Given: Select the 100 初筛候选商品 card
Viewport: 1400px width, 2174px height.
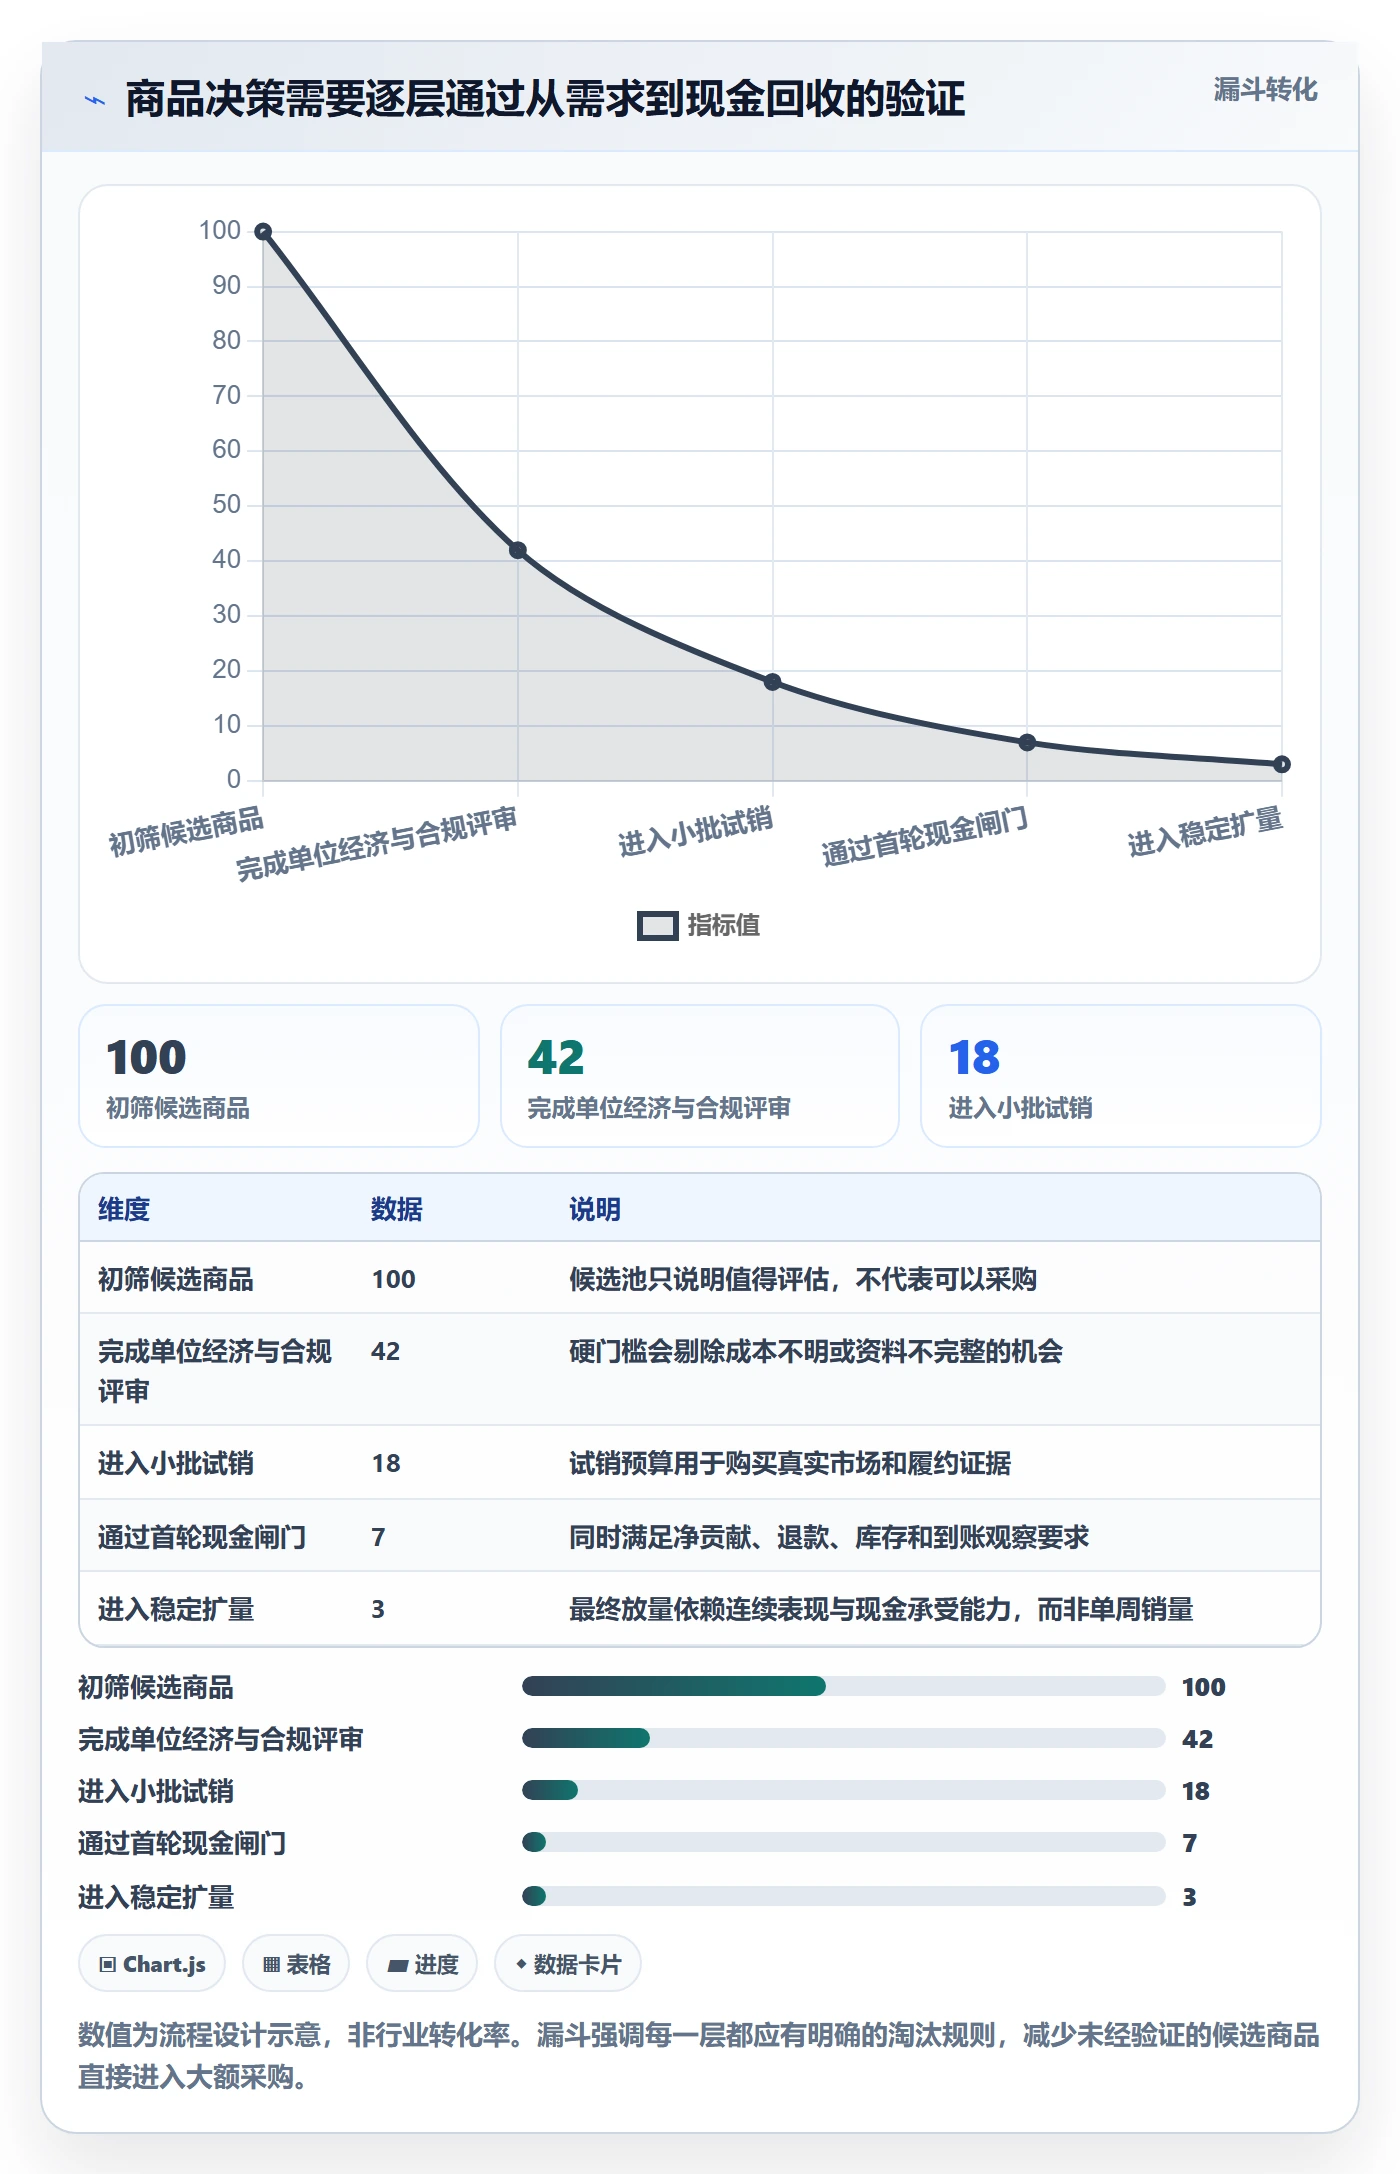Looking at the screenshot, I should [x=279, y=1076].
